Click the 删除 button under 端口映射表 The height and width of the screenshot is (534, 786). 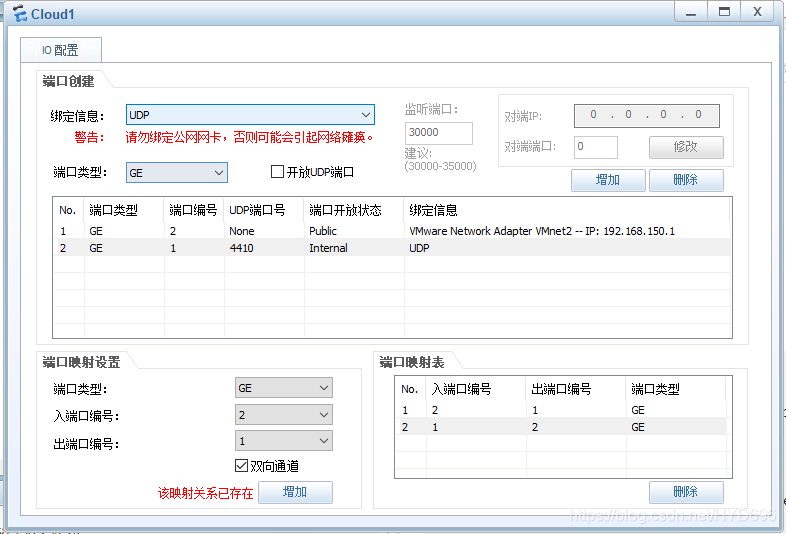[x=686, y=492]
